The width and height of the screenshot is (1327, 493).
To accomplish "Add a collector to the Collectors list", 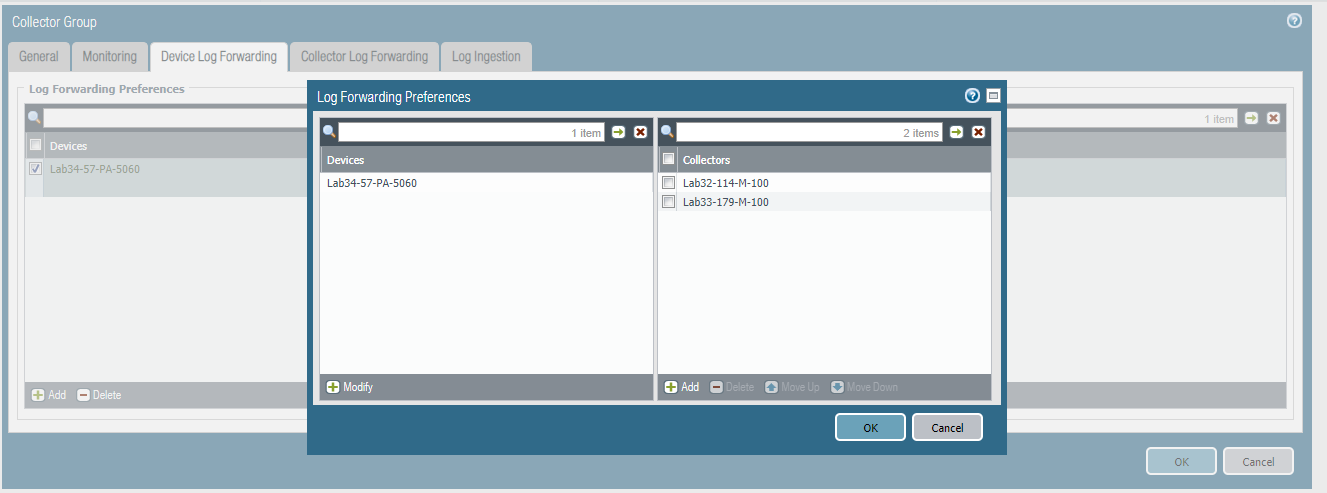I will 681,387.
